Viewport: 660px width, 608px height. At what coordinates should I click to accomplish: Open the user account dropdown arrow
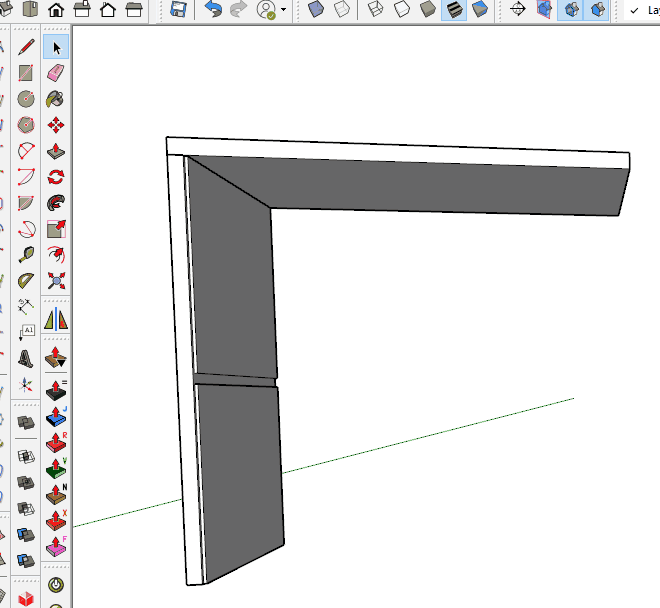coord(284,10)
